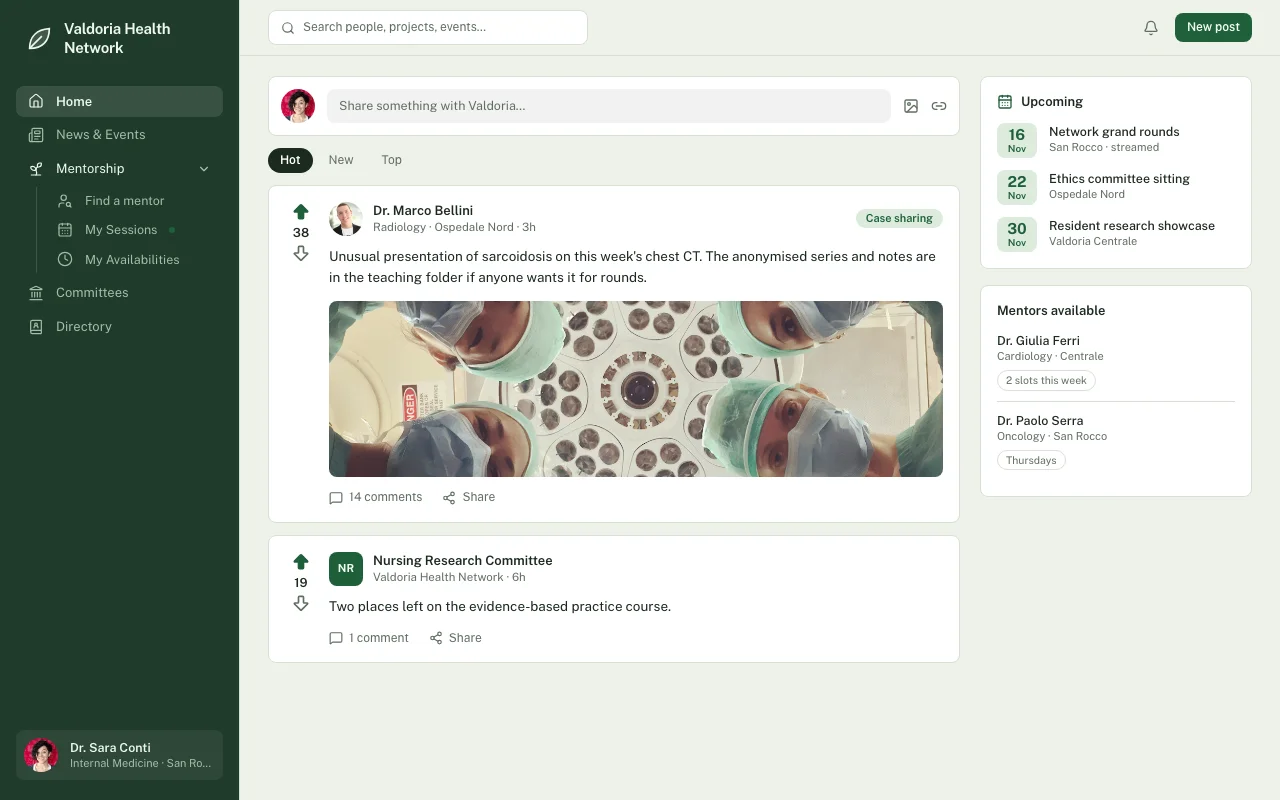Select the 2 slots this week chip
Image resolution: width=1280 pixels, height=800 pixels.
point(1046,381)
